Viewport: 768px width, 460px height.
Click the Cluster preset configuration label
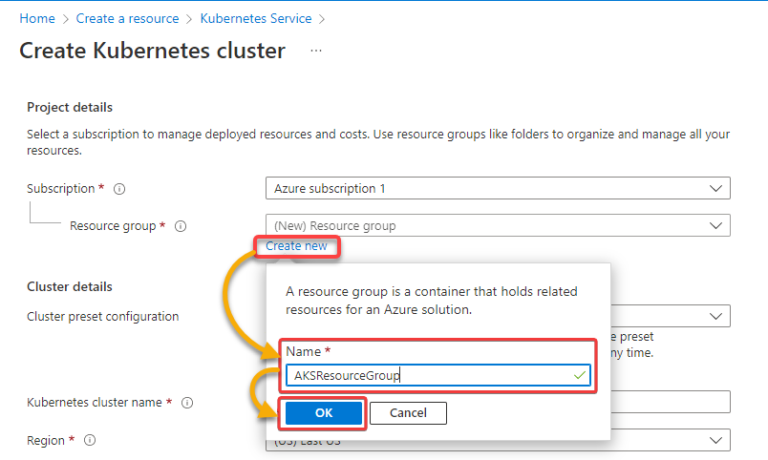coord(103,316)
